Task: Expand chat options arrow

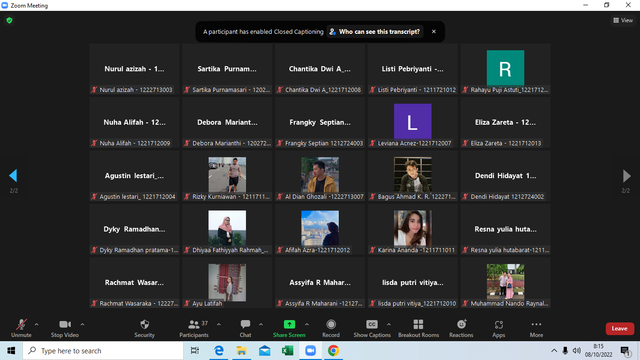Action: pyautogui.click(x=261, y=324)
